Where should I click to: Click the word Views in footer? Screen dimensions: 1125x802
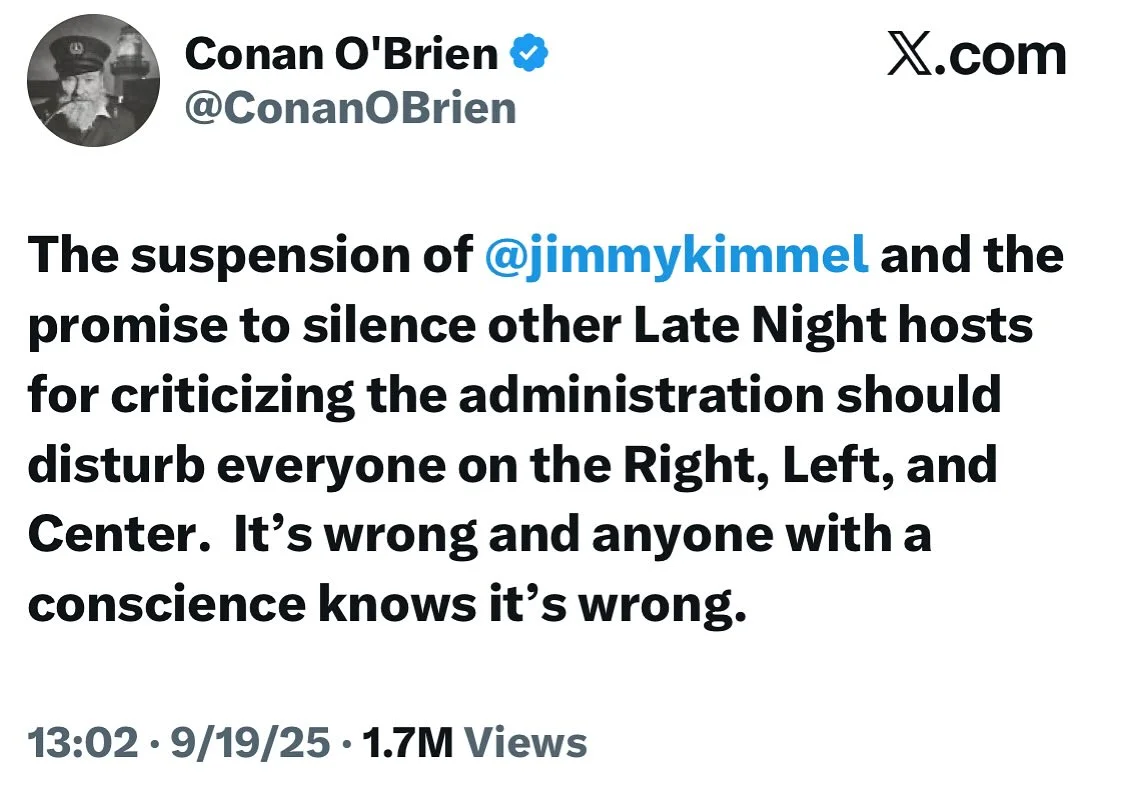coord(527,743)
